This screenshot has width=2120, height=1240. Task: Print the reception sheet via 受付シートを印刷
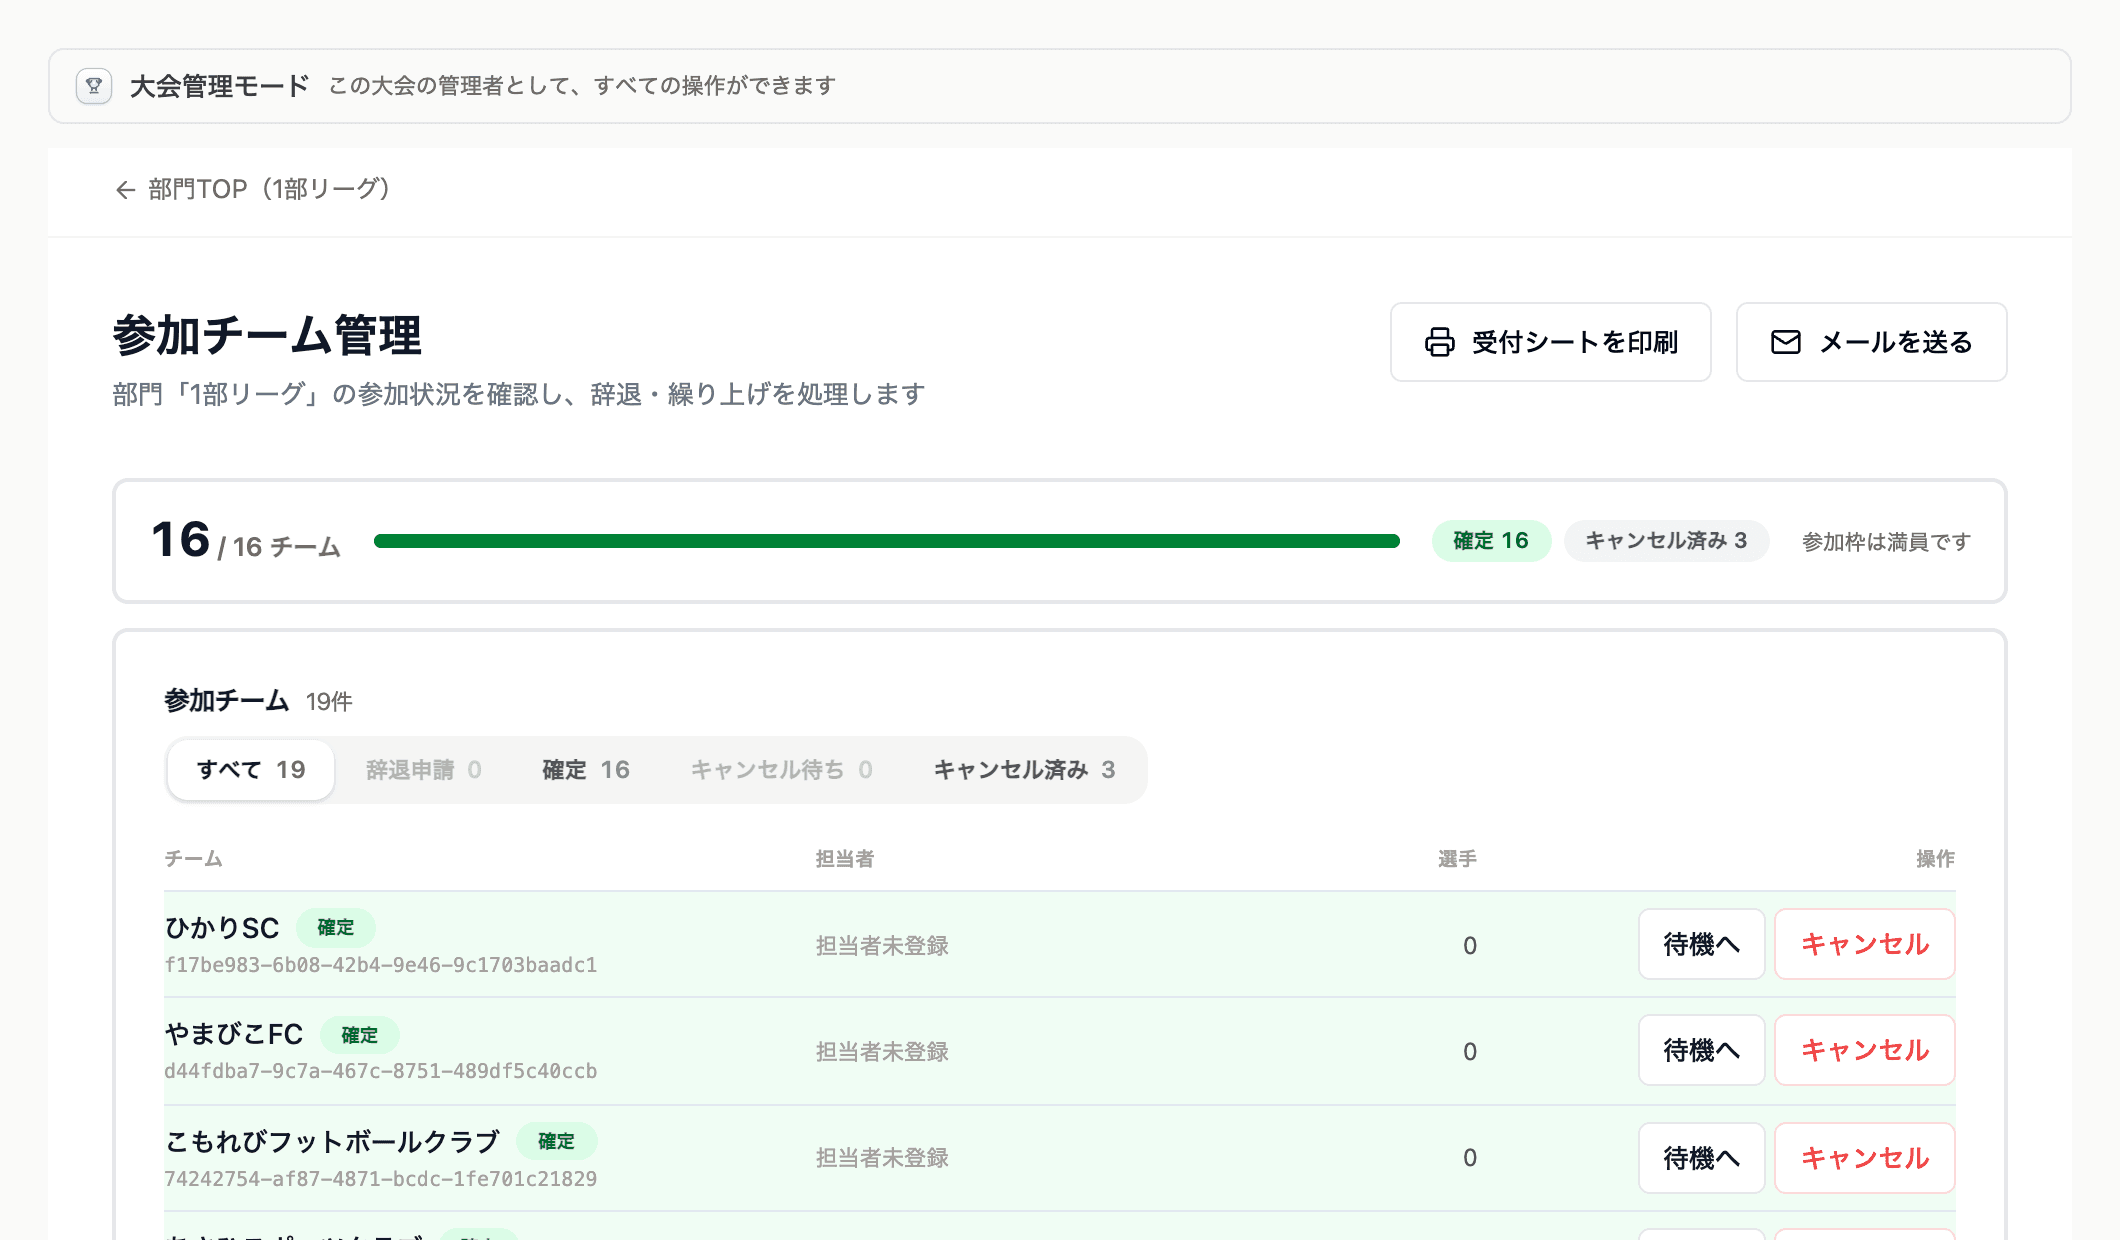click(x=1550, y=342)
